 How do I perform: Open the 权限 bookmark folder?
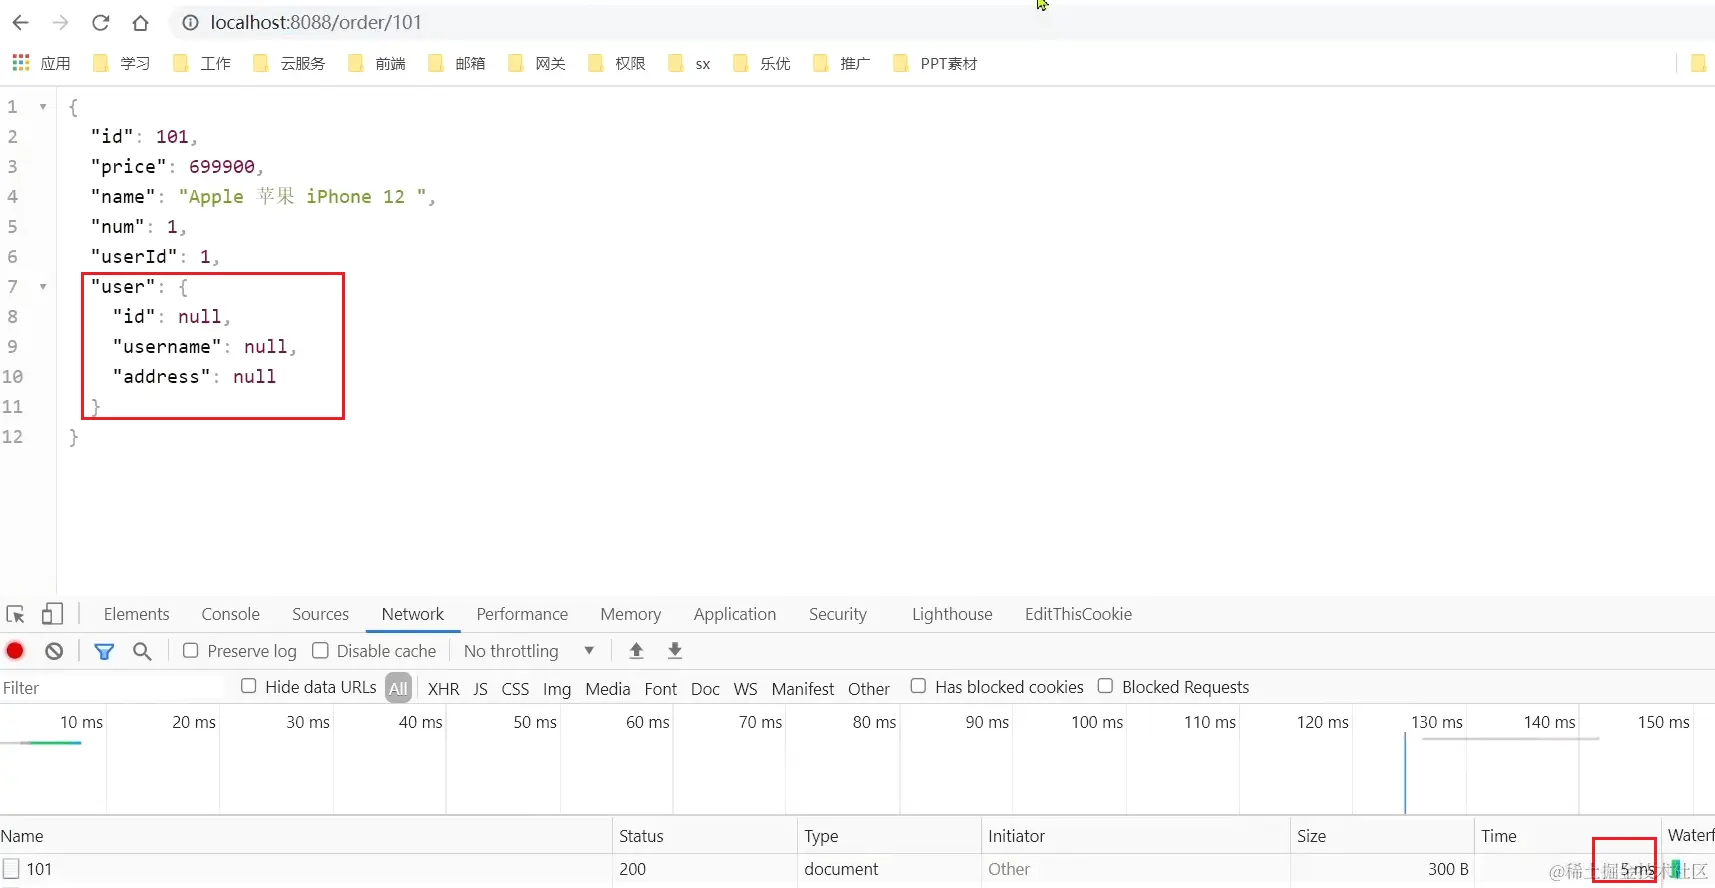(616, 63)
